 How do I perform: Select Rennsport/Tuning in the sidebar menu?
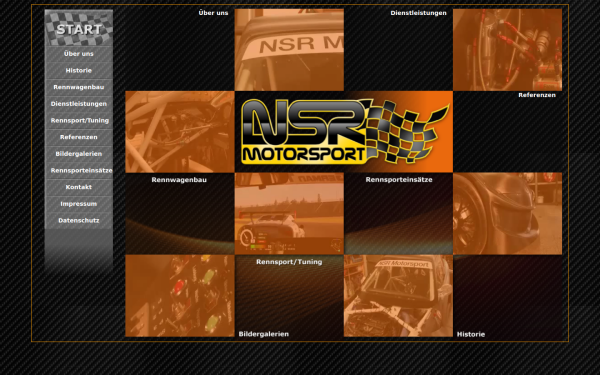[79, 121]
